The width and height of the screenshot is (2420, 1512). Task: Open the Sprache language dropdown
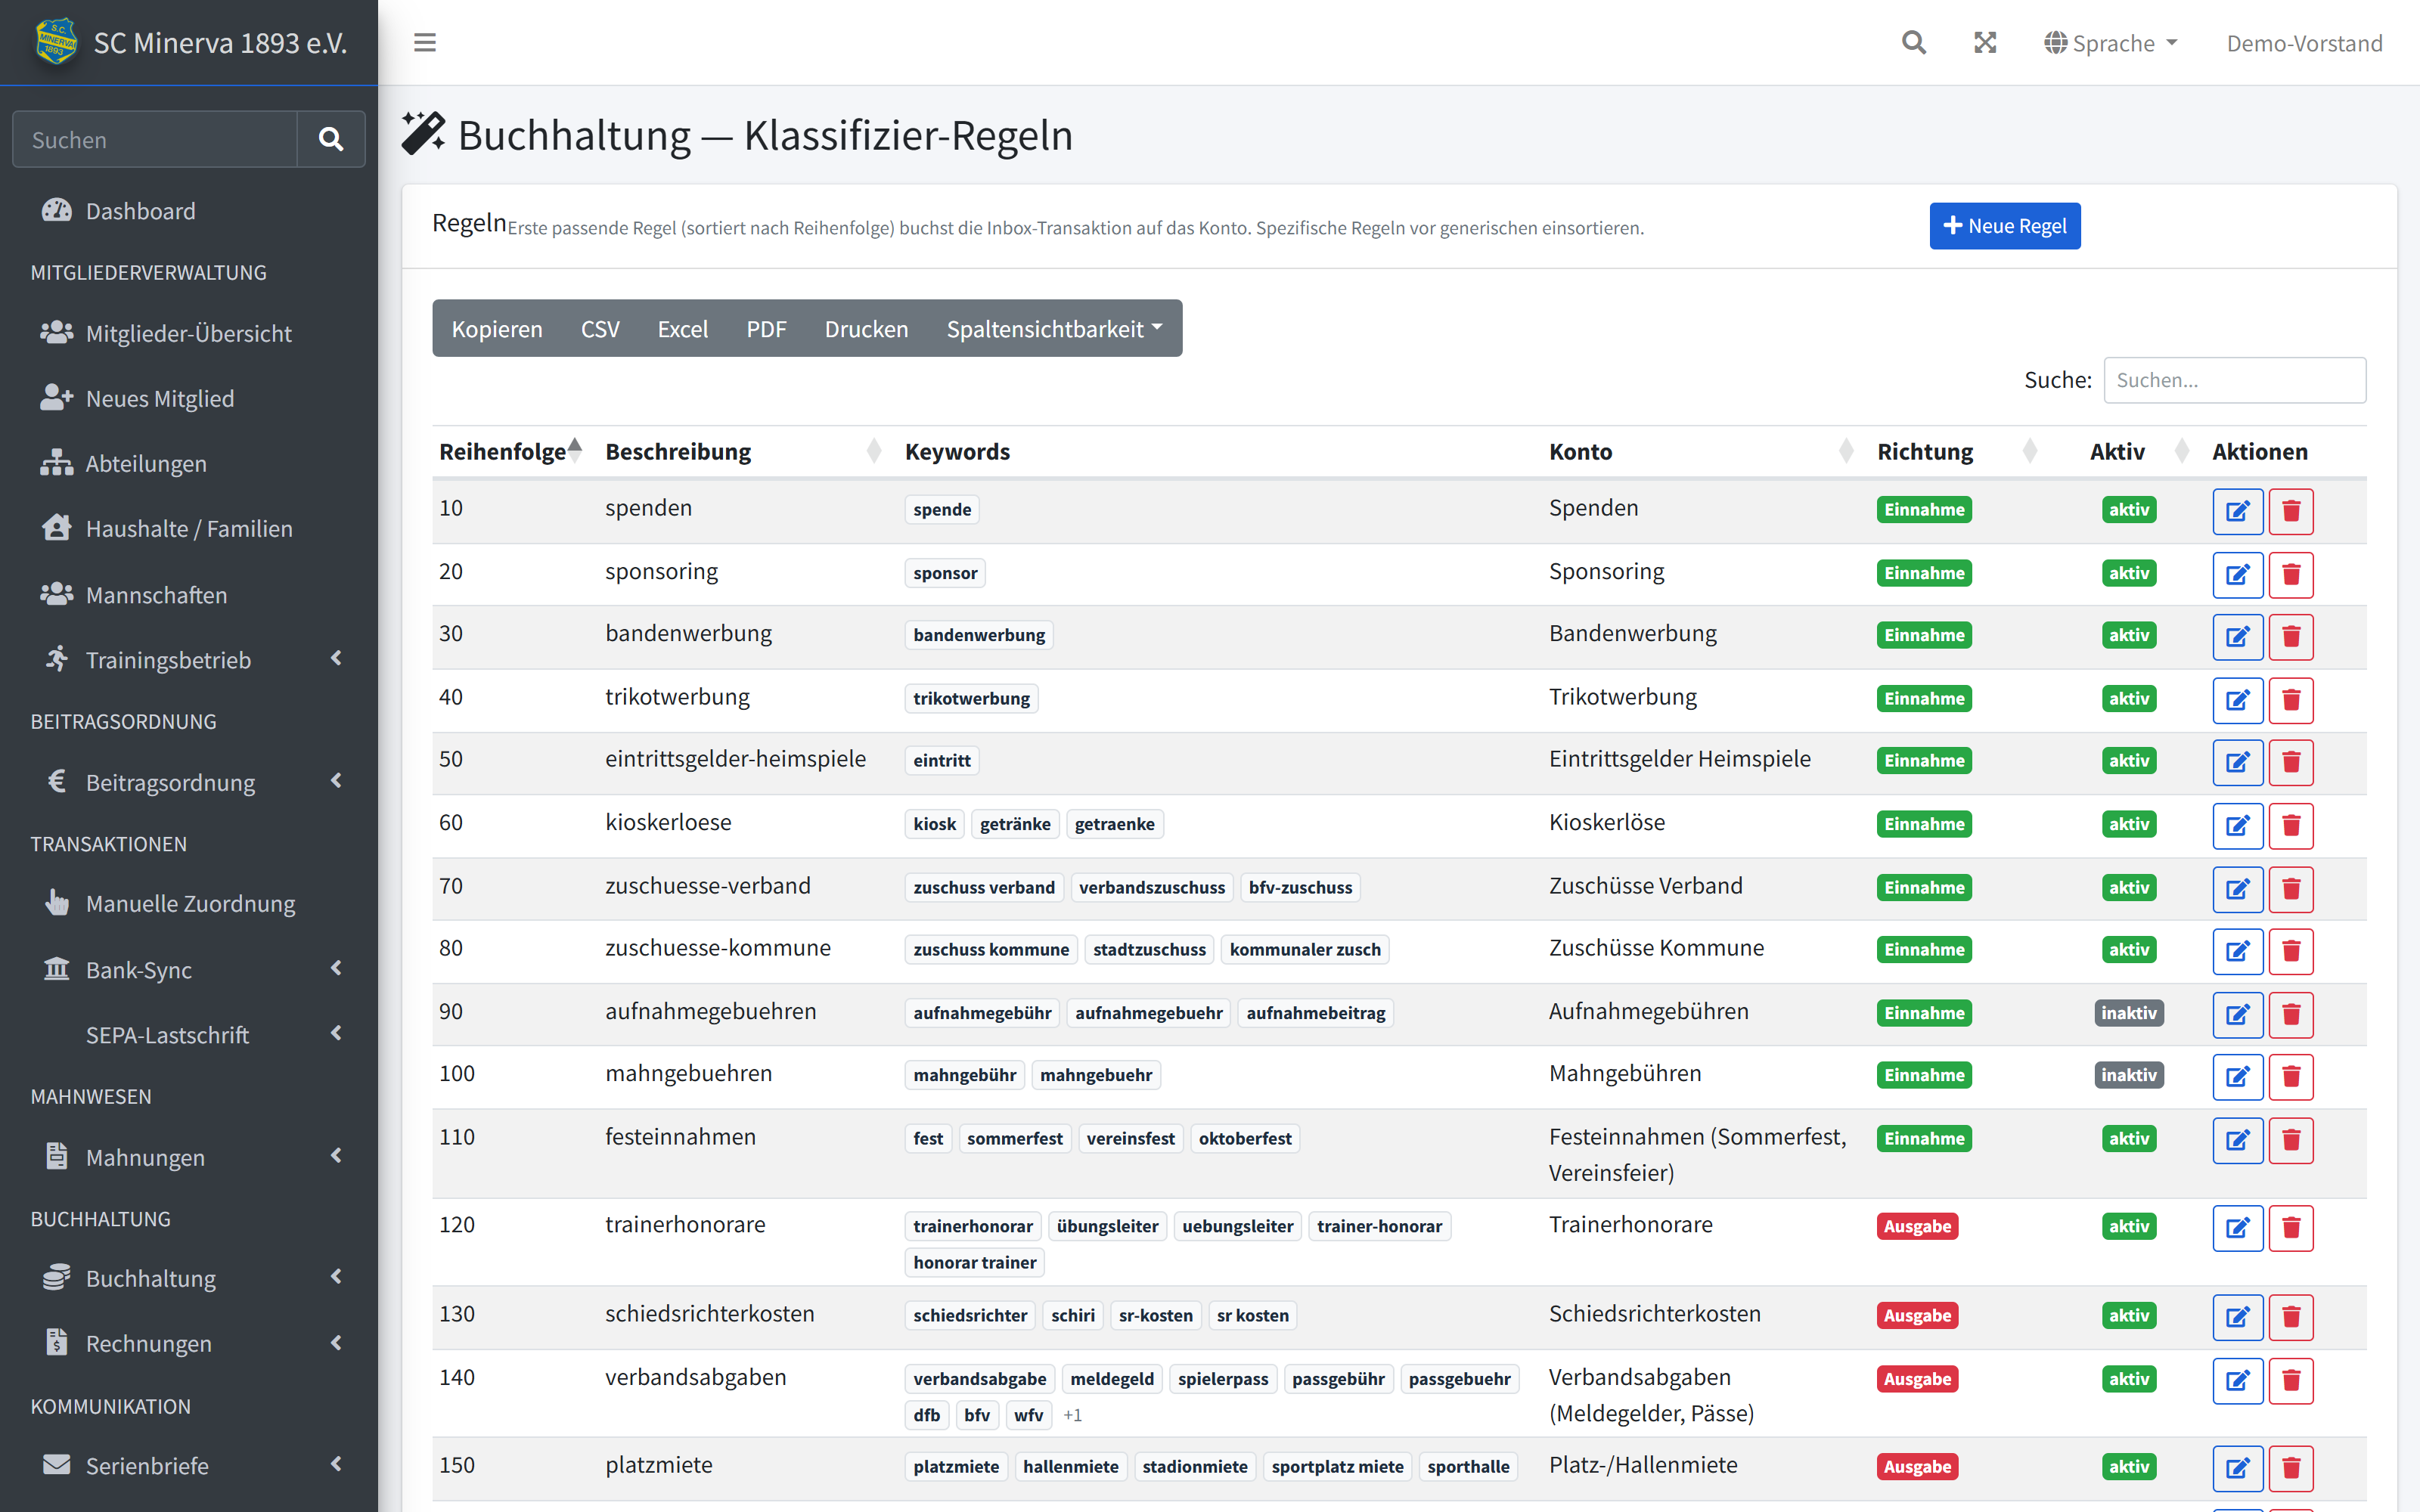[x=2110, y=43]
